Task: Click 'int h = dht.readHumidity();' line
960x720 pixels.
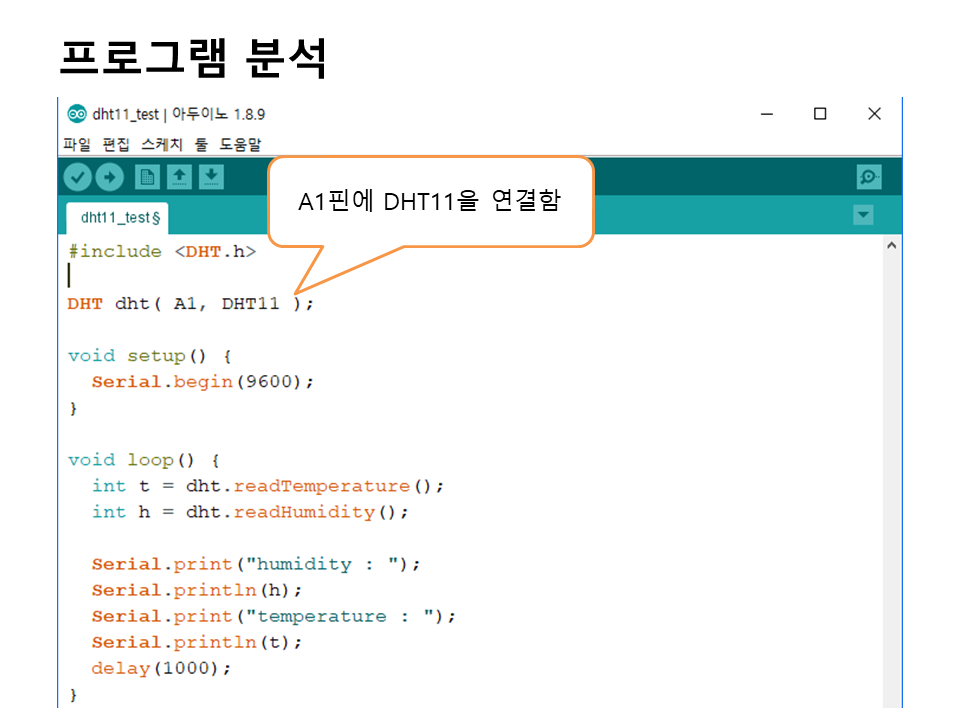Action: coord(250,512)
